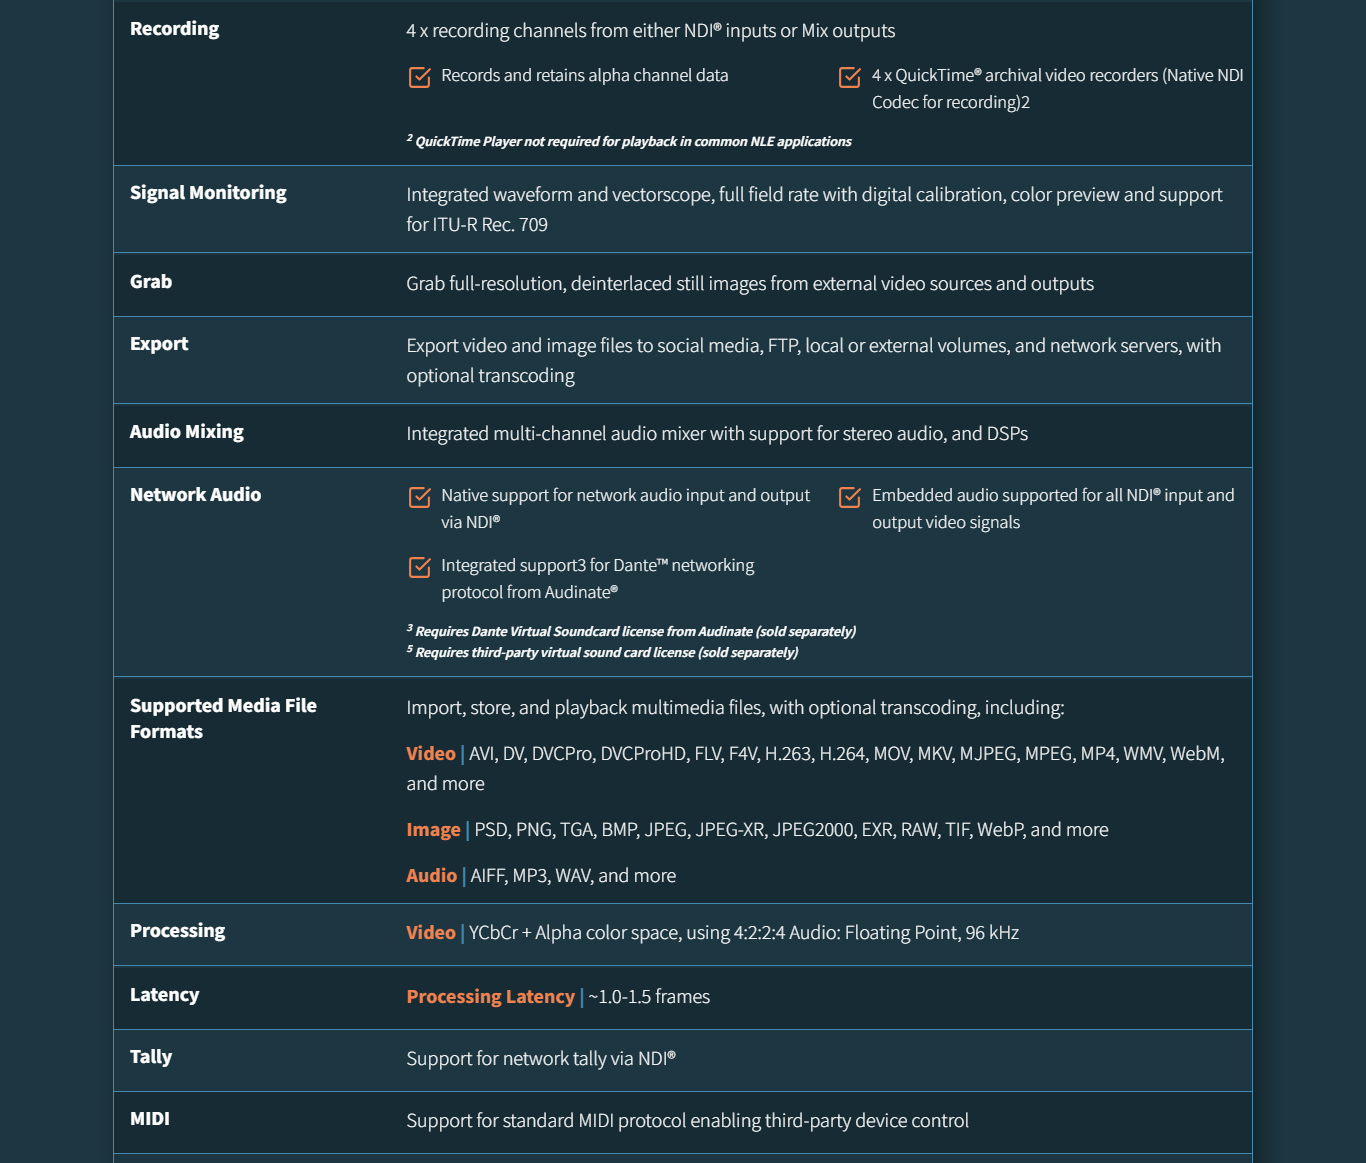Click the checkmark icon beside 'Records and retains alpha channel data'

[x=420, y=77]
